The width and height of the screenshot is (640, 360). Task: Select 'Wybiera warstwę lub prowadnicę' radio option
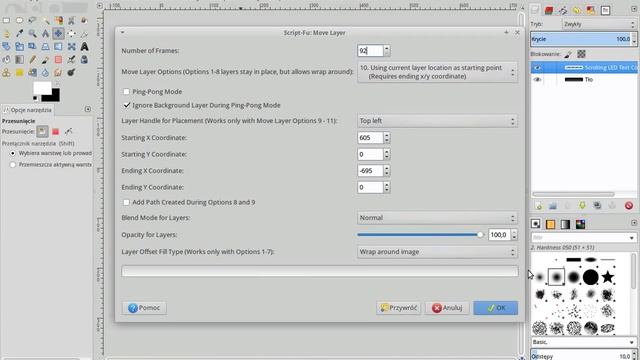tap(13, 153)
